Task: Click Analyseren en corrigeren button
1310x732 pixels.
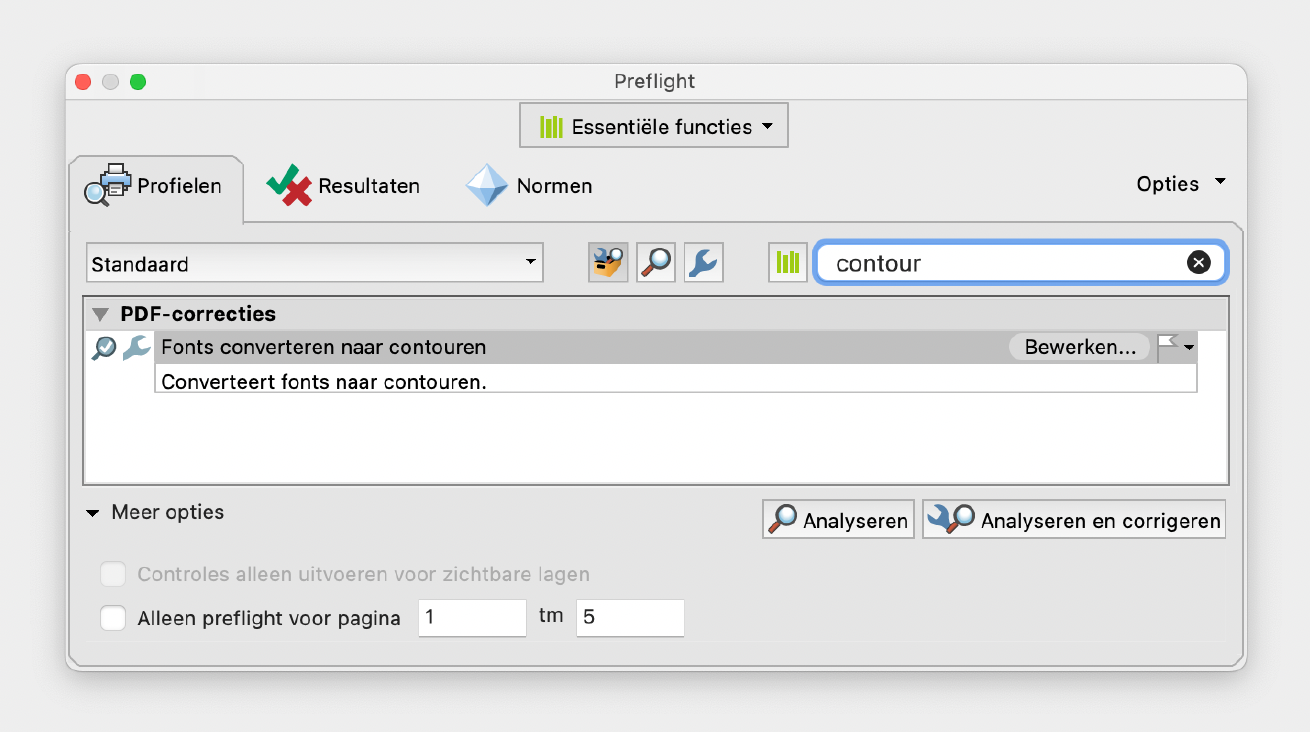Action: coord(1074,520)
